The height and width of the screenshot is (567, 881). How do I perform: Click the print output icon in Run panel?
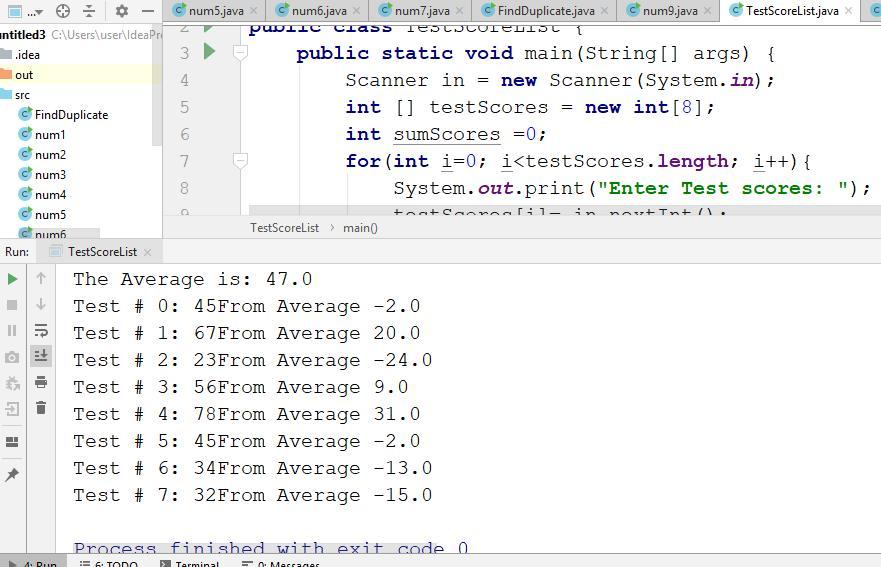(41, 382)
